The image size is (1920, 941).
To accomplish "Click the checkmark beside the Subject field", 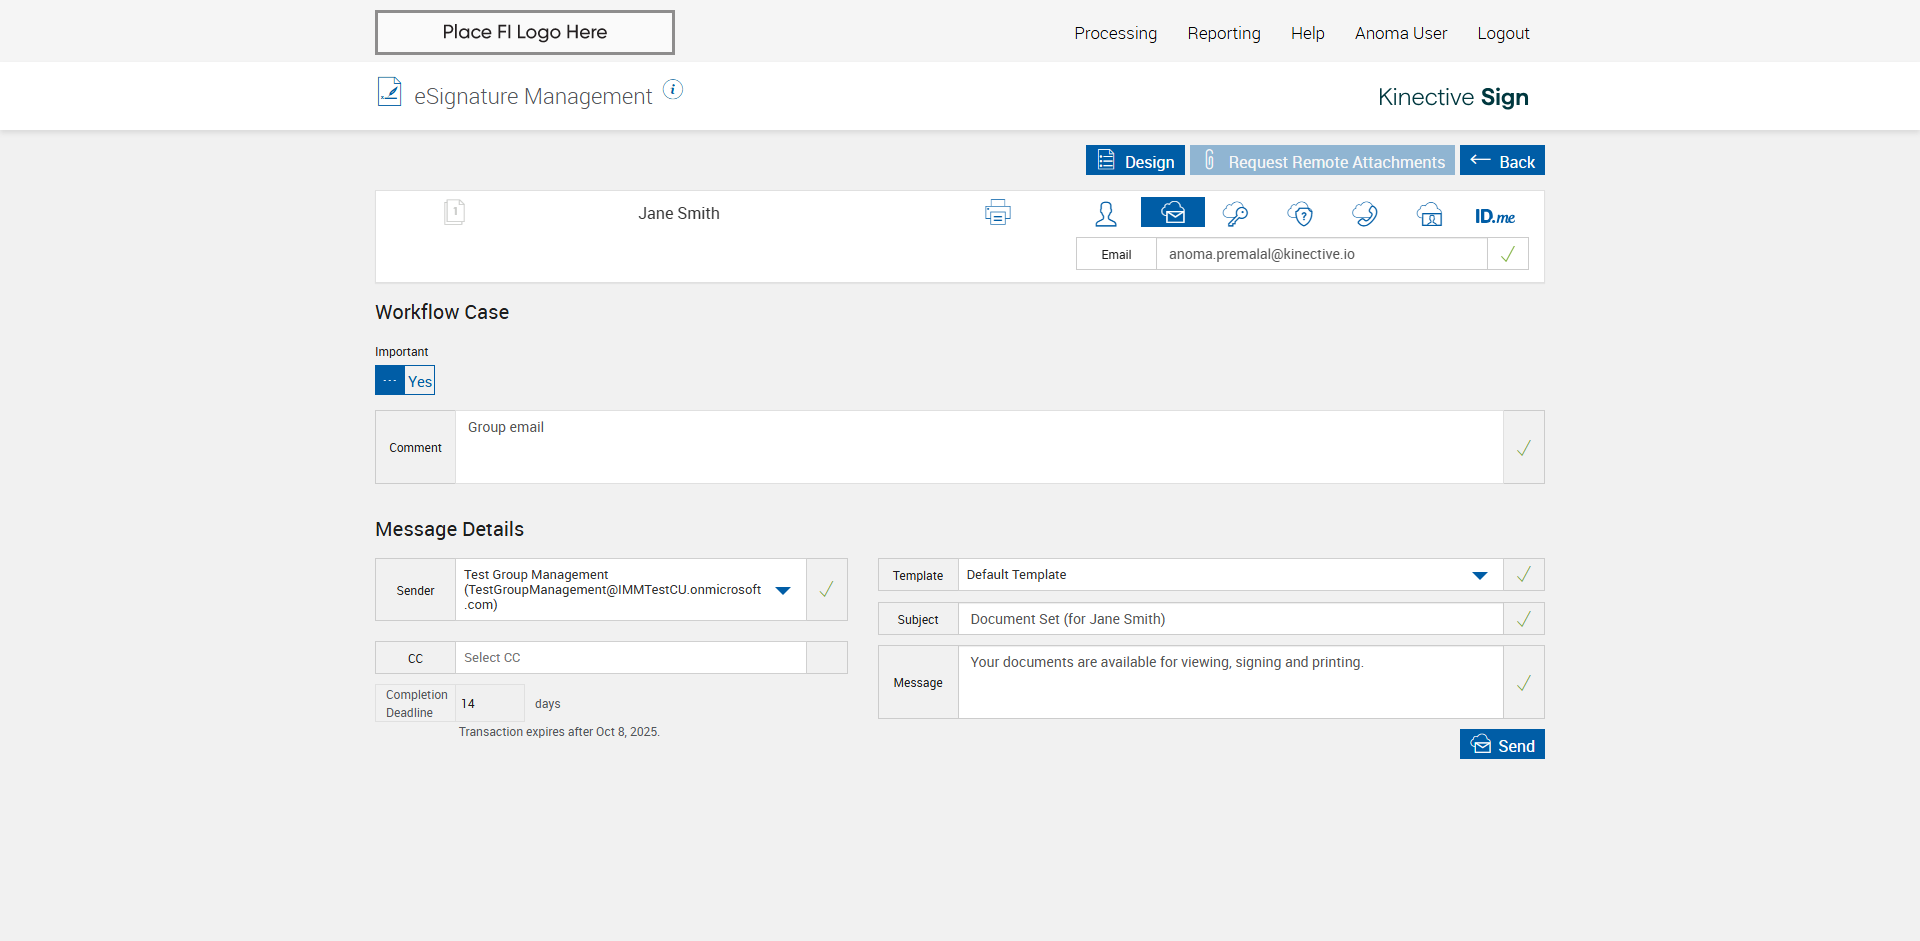I will click(x=1523, y=620).
